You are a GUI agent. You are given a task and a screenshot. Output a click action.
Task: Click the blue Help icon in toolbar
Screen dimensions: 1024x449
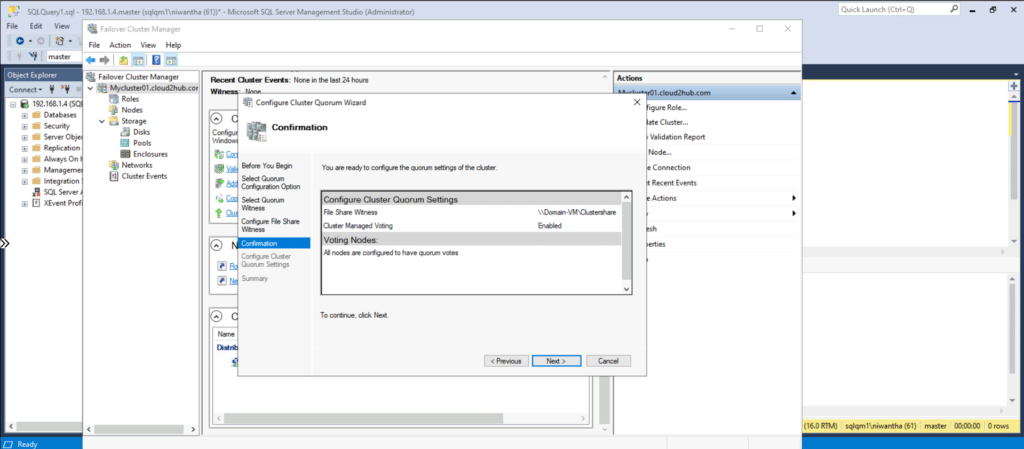[156, 60]
